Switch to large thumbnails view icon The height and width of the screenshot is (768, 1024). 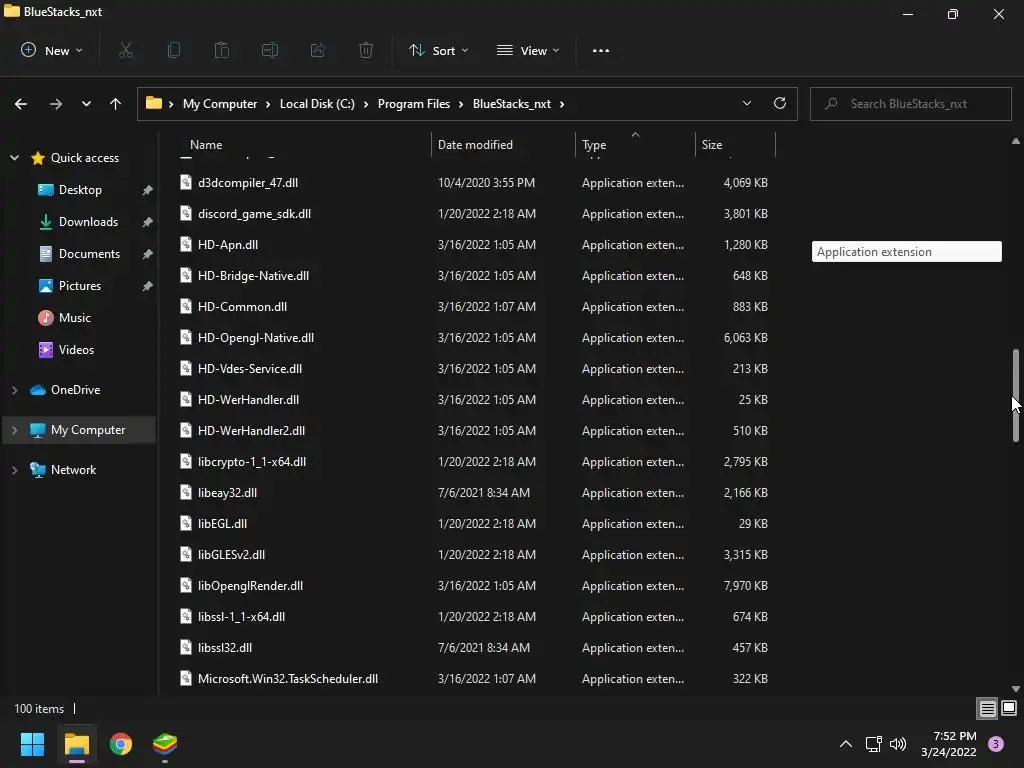click(1009, 709)
